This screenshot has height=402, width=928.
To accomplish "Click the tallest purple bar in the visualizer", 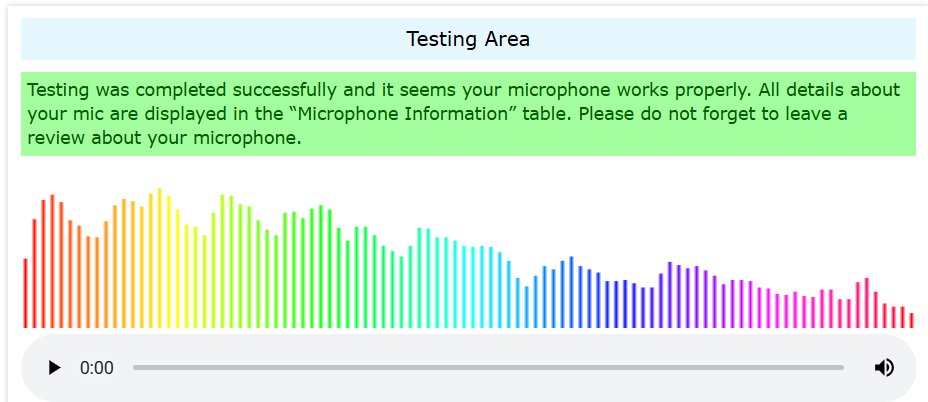I will pyautogui.click(x=669, y=295).
